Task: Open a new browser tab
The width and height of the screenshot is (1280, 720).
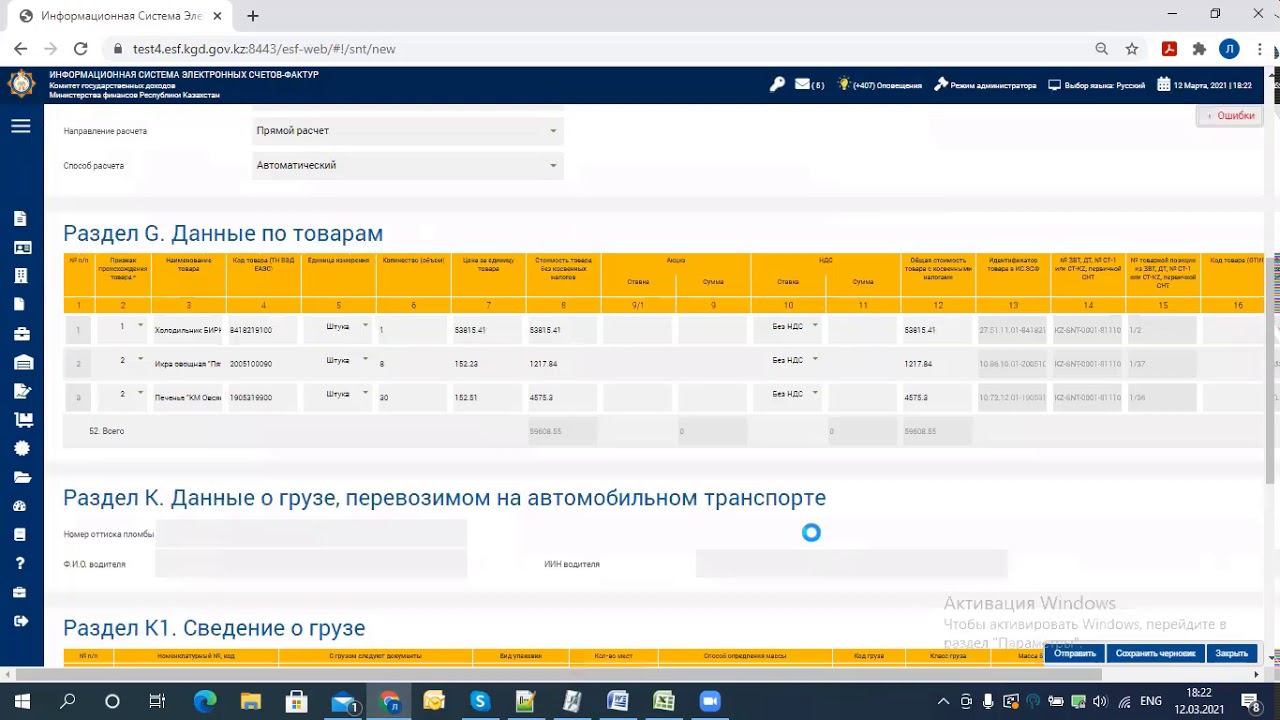Action: click(253, 16)
